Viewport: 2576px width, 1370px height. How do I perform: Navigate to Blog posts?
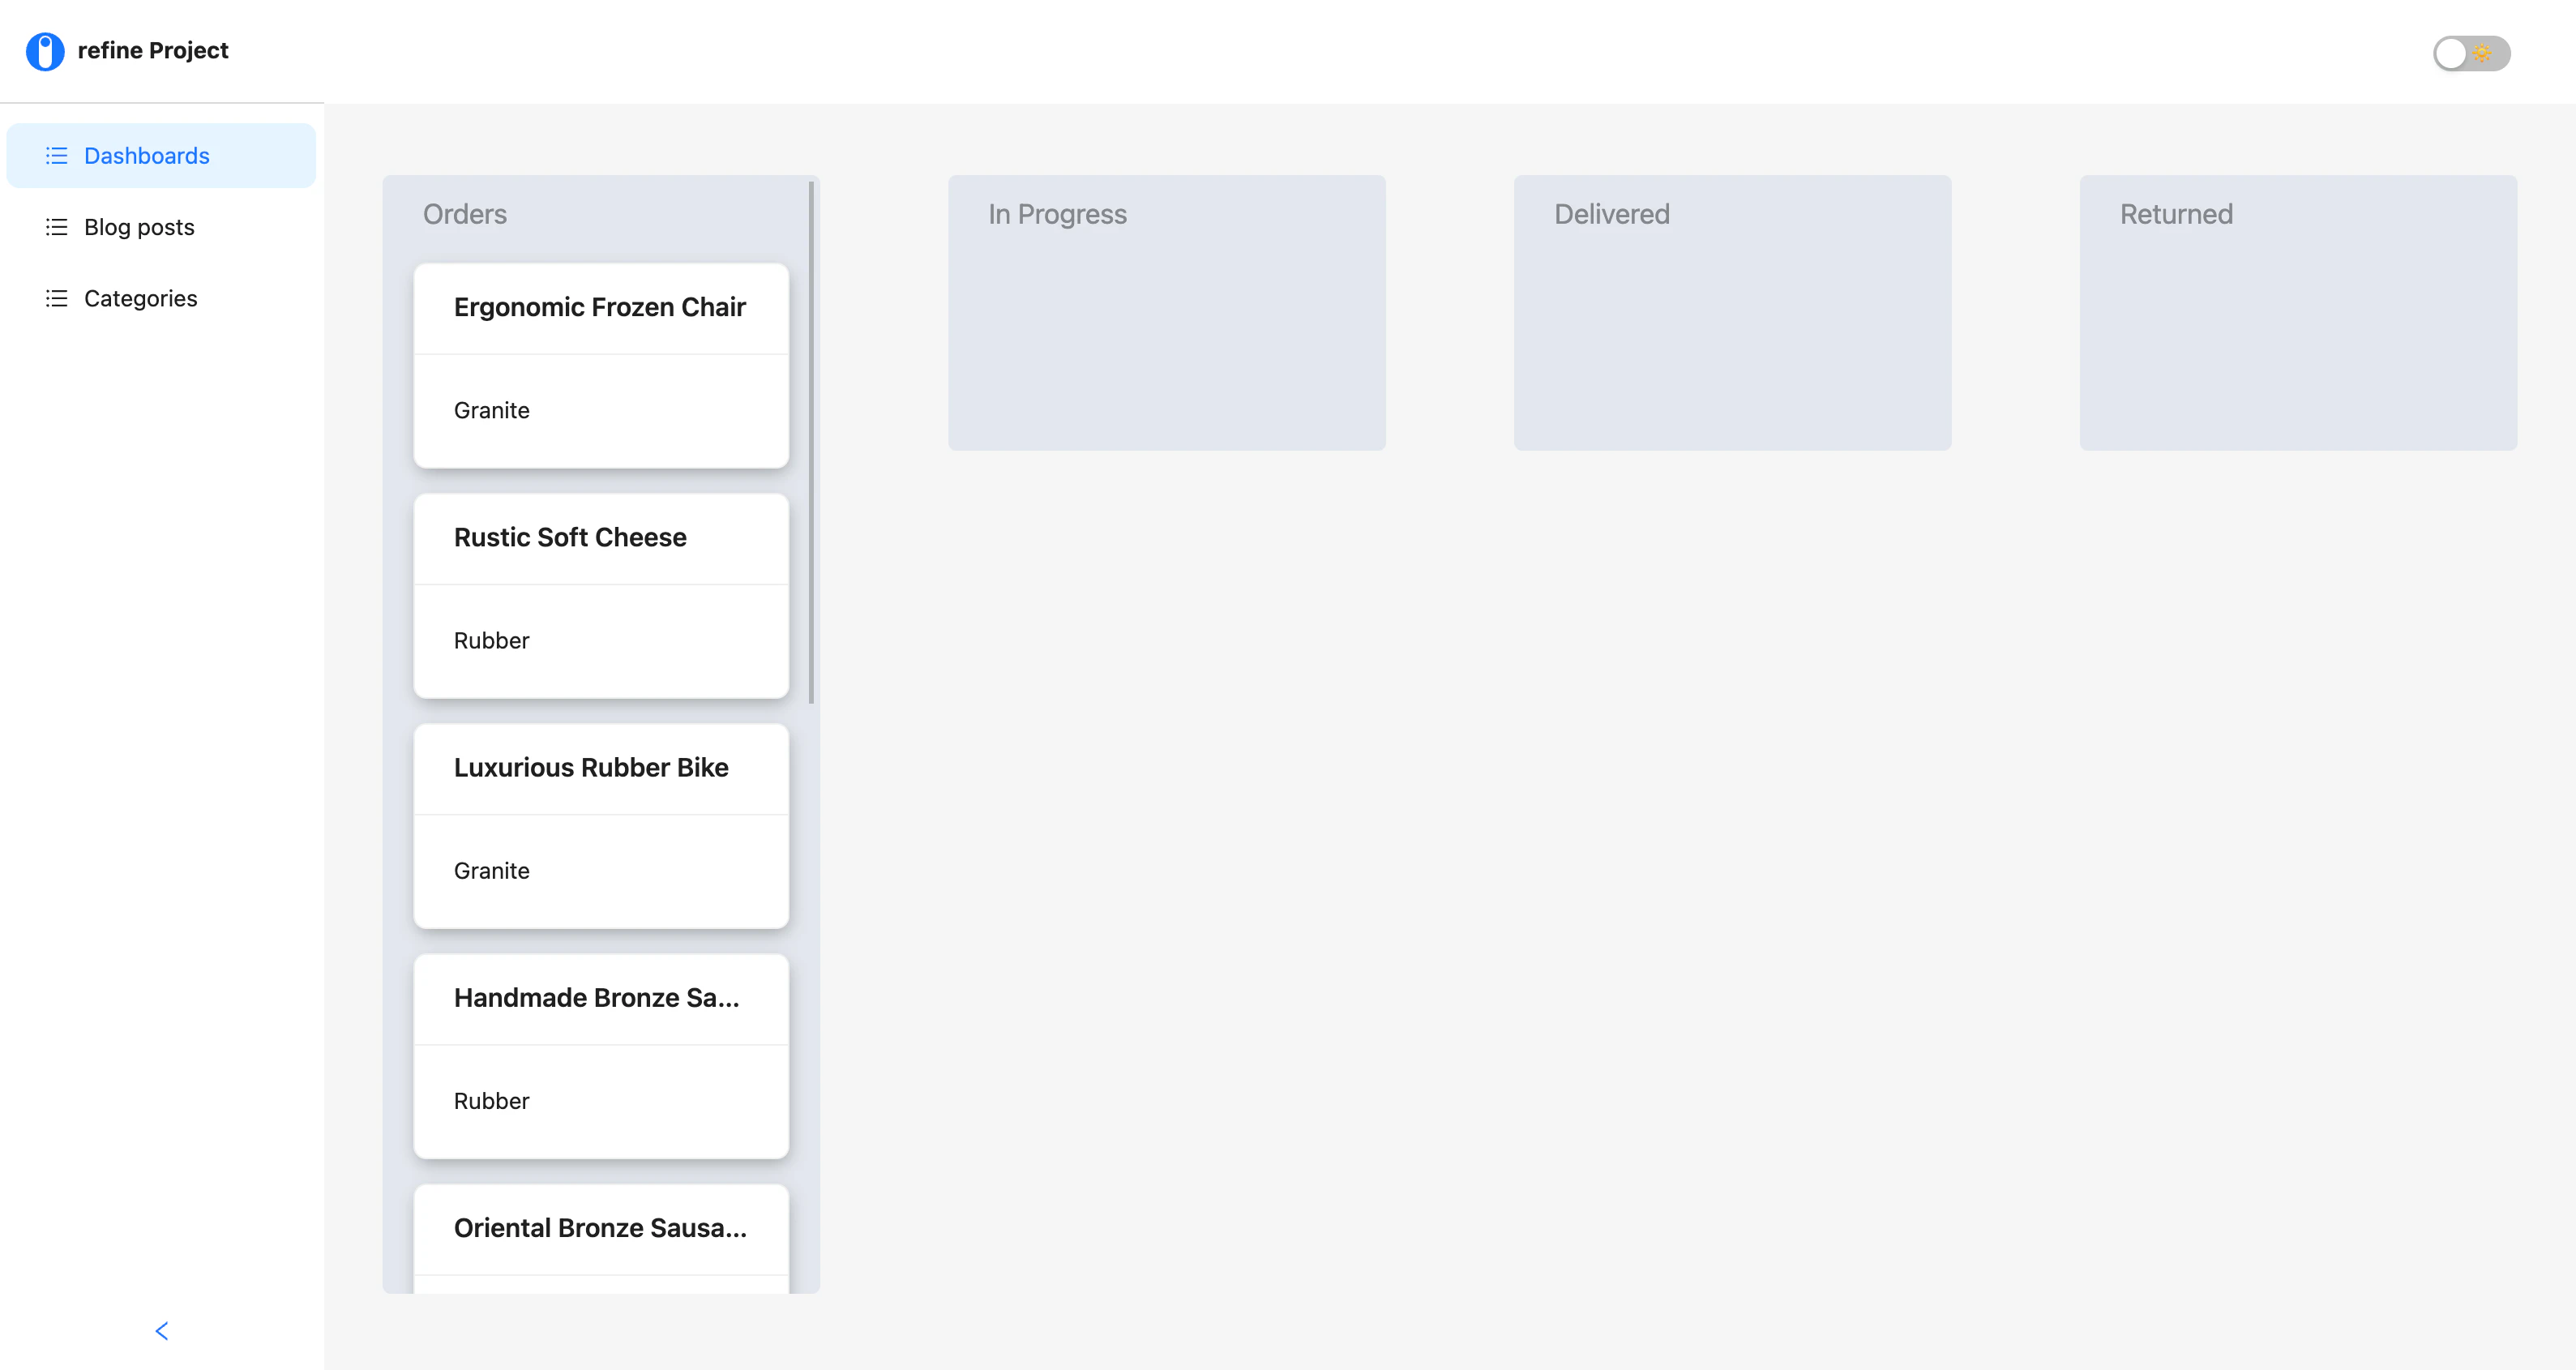click(139, 227)
